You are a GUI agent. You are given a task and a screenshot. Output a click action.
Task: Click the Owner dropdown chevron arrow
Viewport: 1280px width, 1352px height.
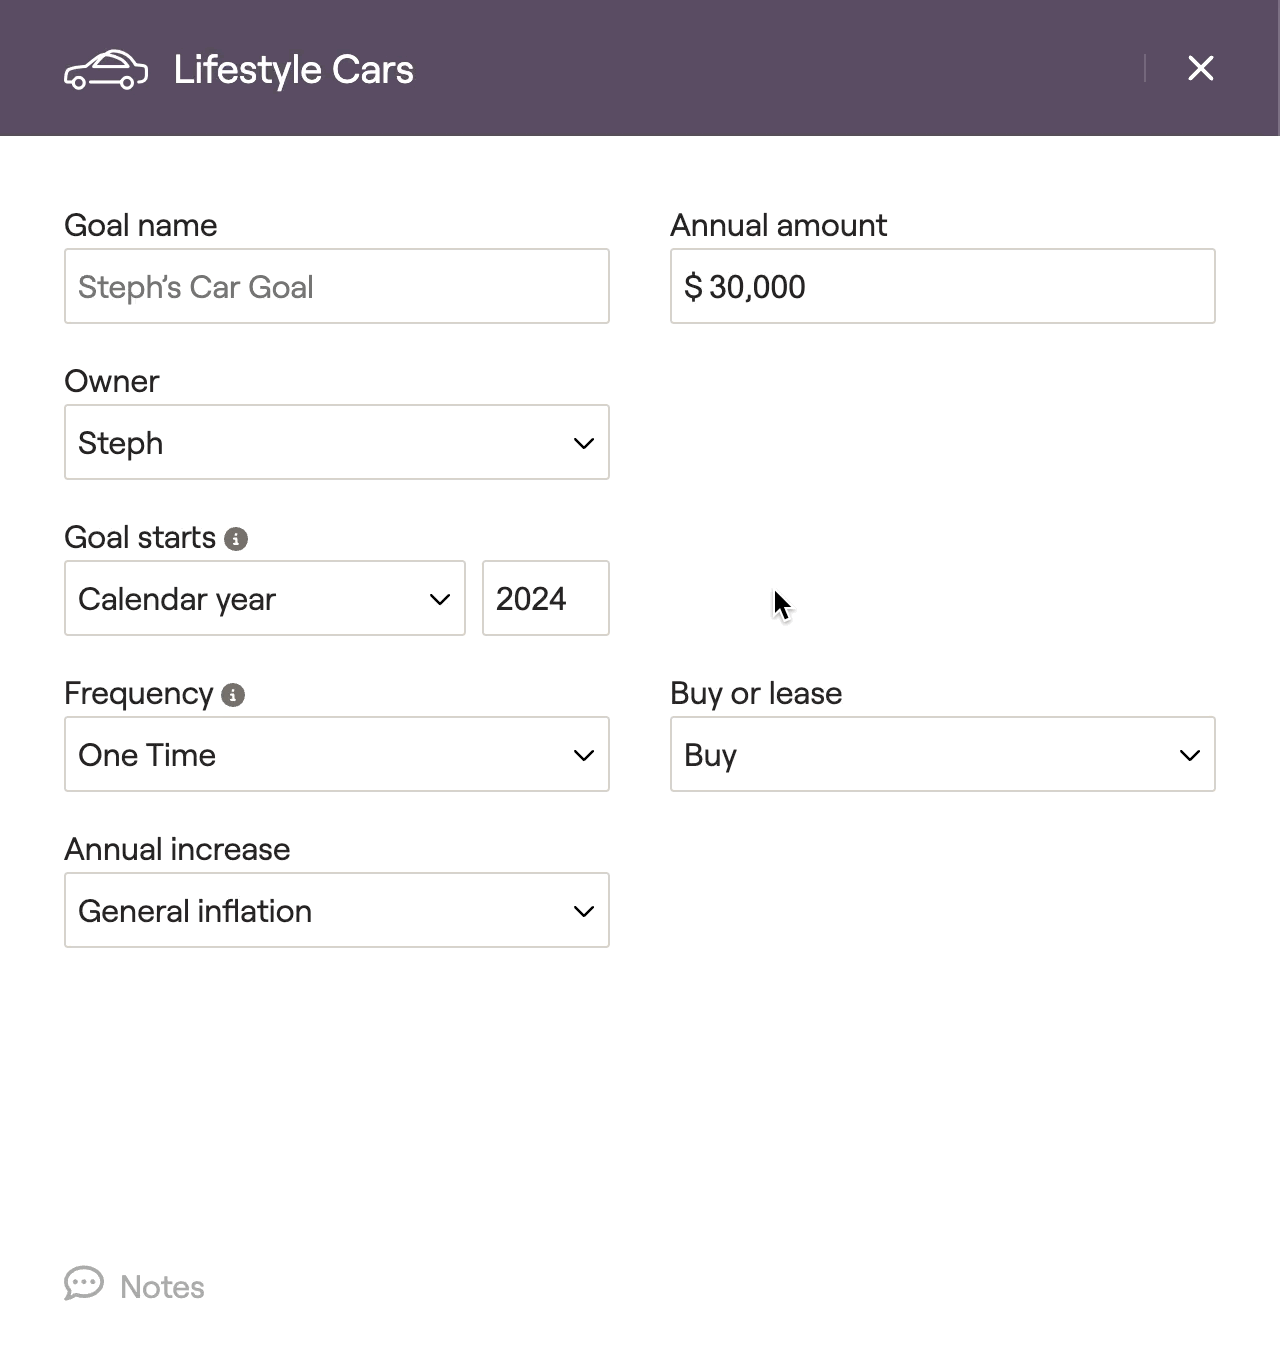[x=584, y=443]
